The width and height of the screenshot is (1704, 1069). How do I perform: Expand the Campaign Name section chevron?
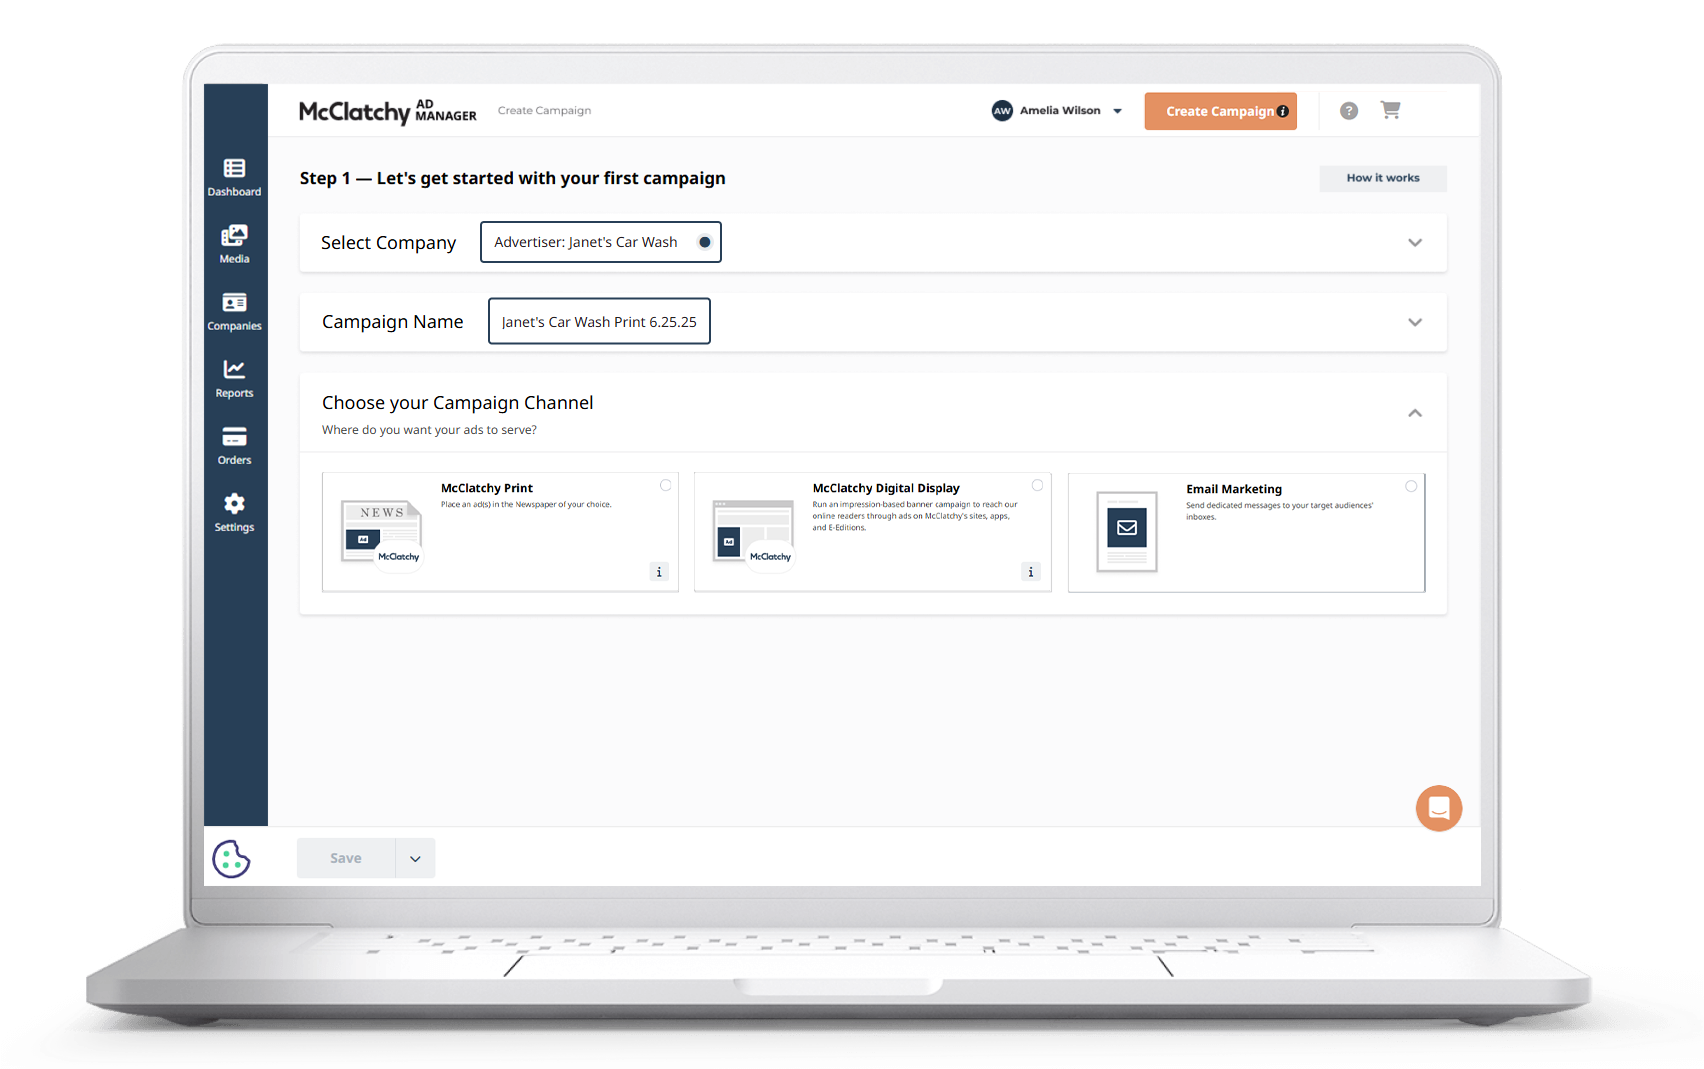click(x=1414, y=322)
